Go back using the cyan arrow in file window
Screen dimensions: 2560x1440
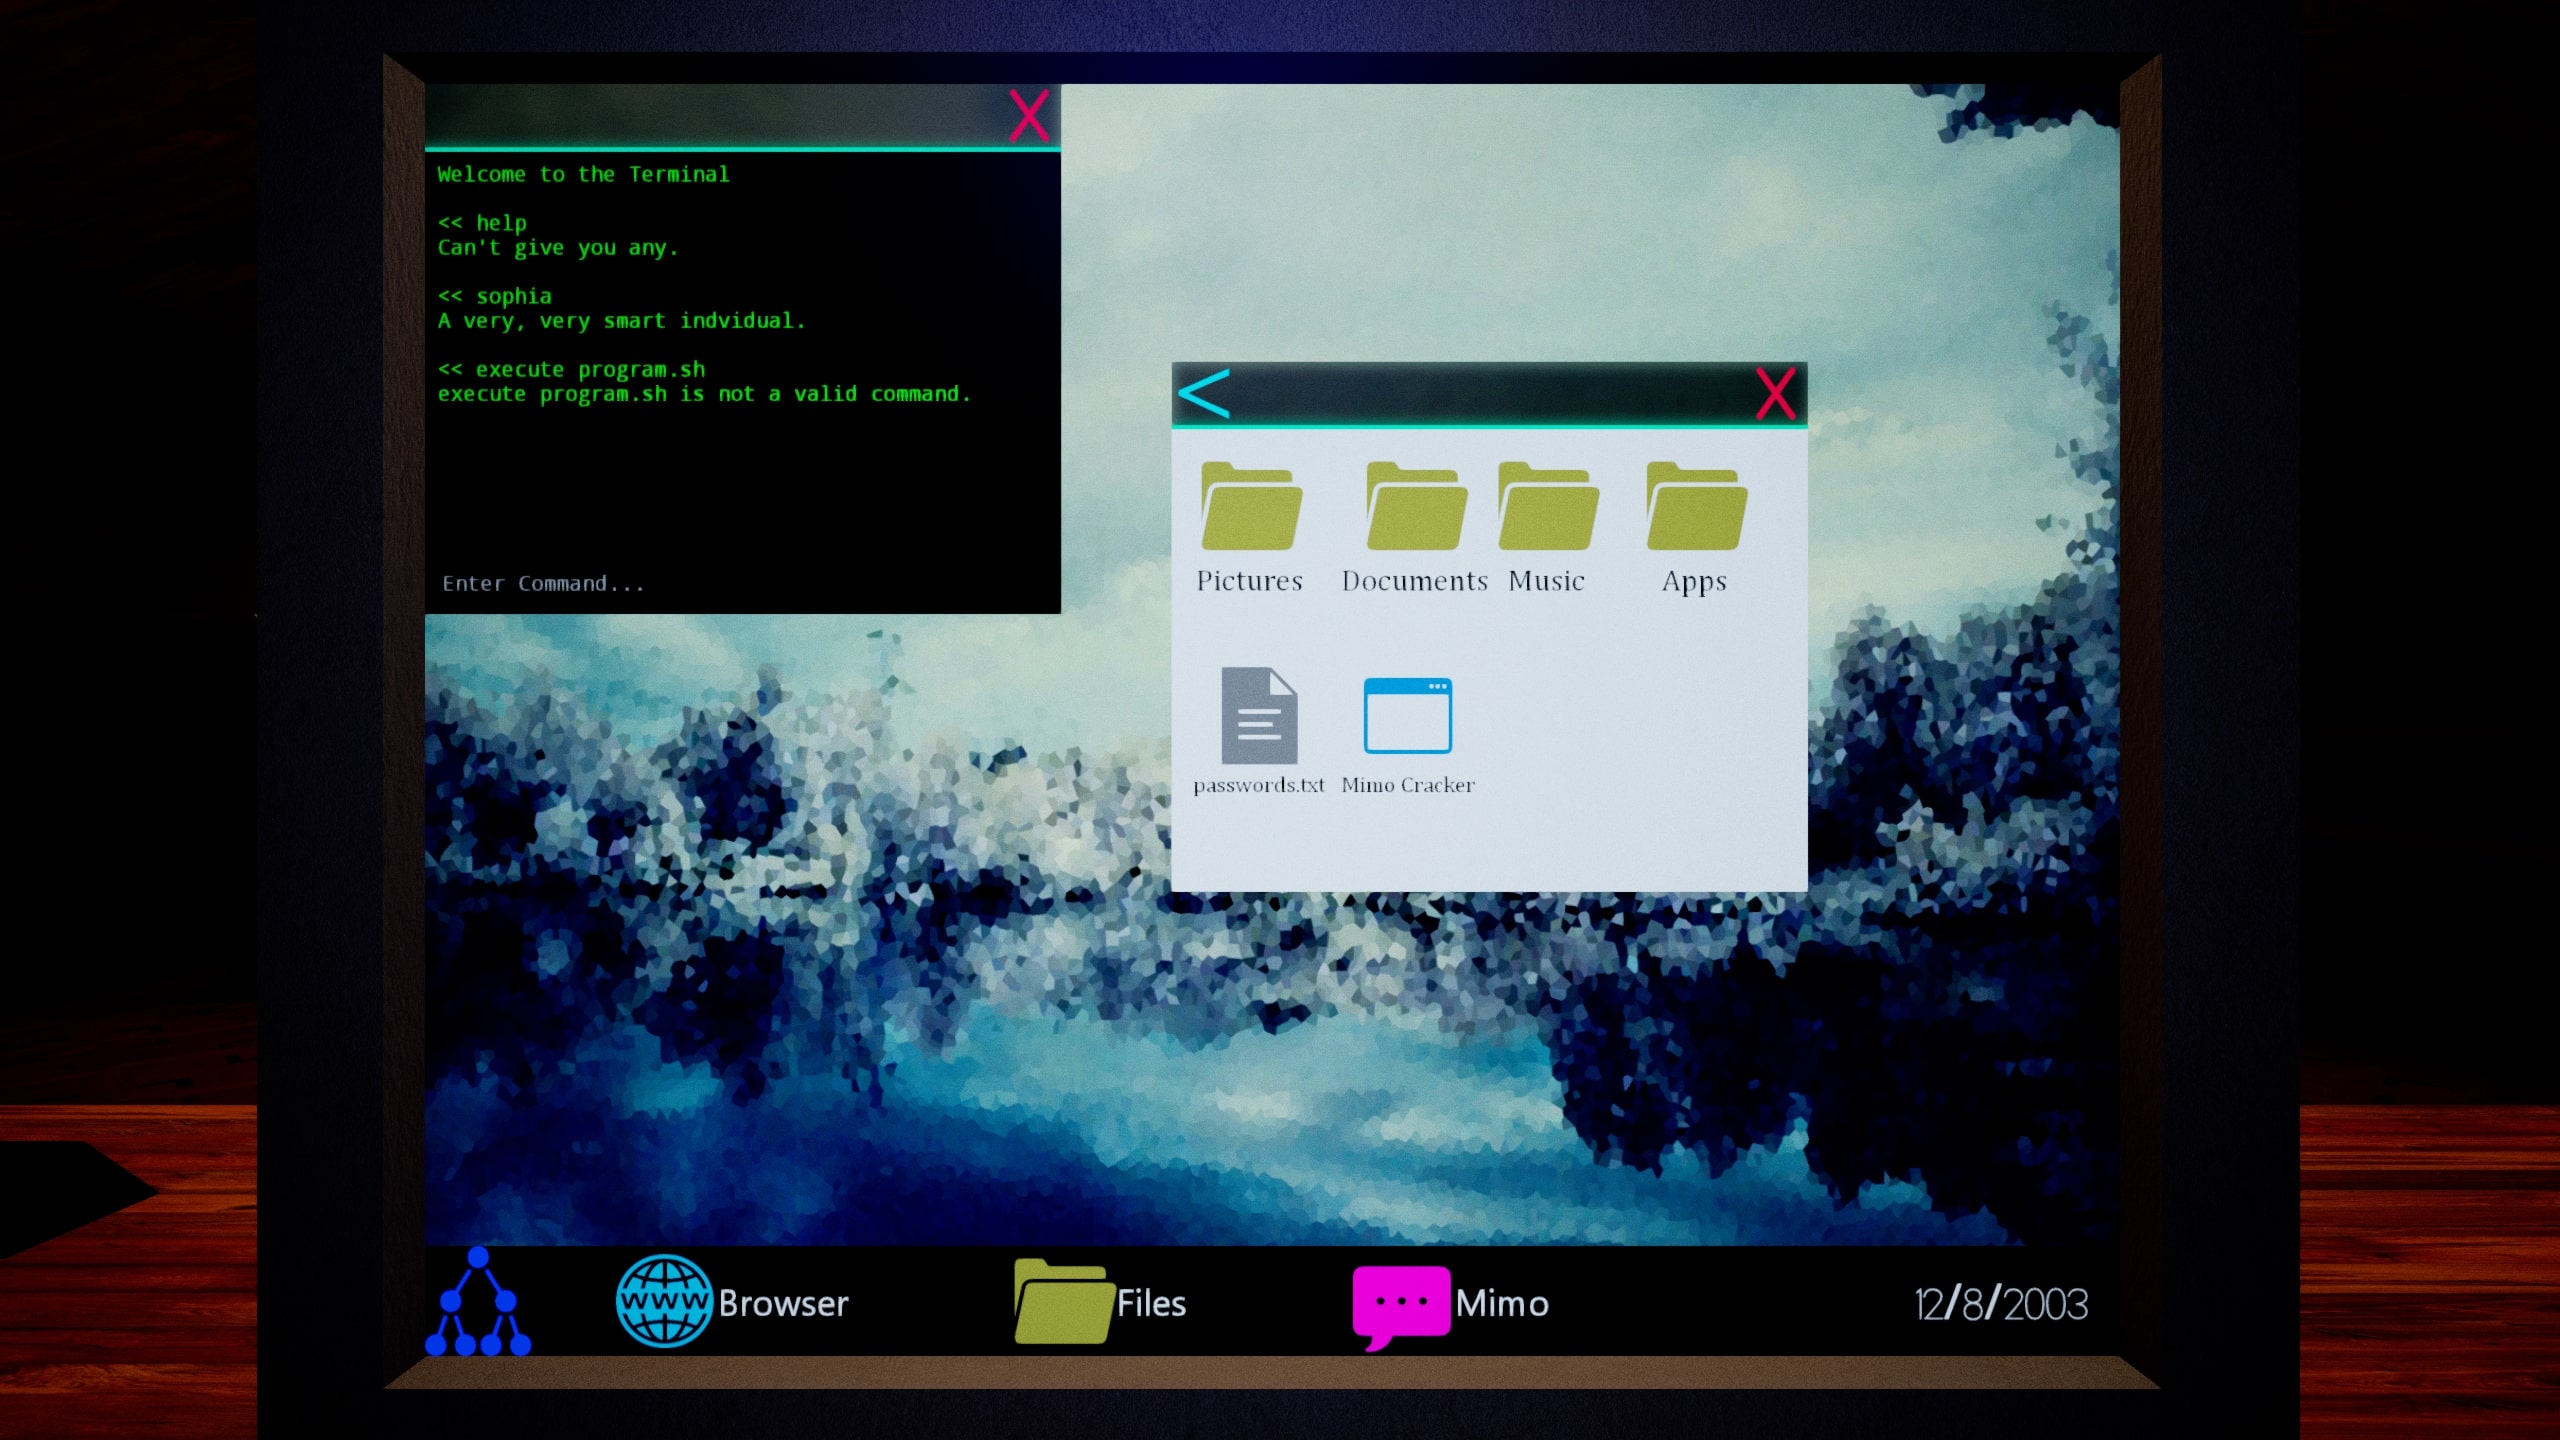(1204, 394)
